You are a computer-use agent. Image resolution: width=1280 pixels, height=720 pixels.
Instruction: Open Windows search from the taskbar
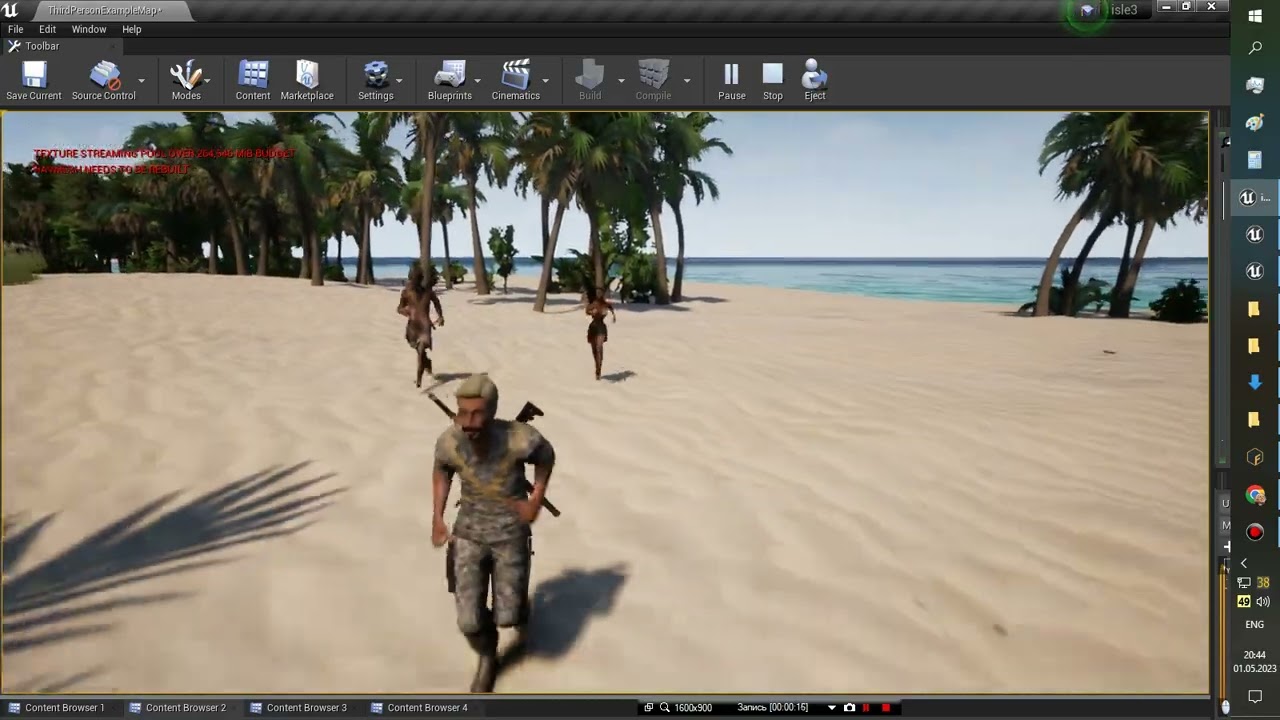pos(1255,48)
